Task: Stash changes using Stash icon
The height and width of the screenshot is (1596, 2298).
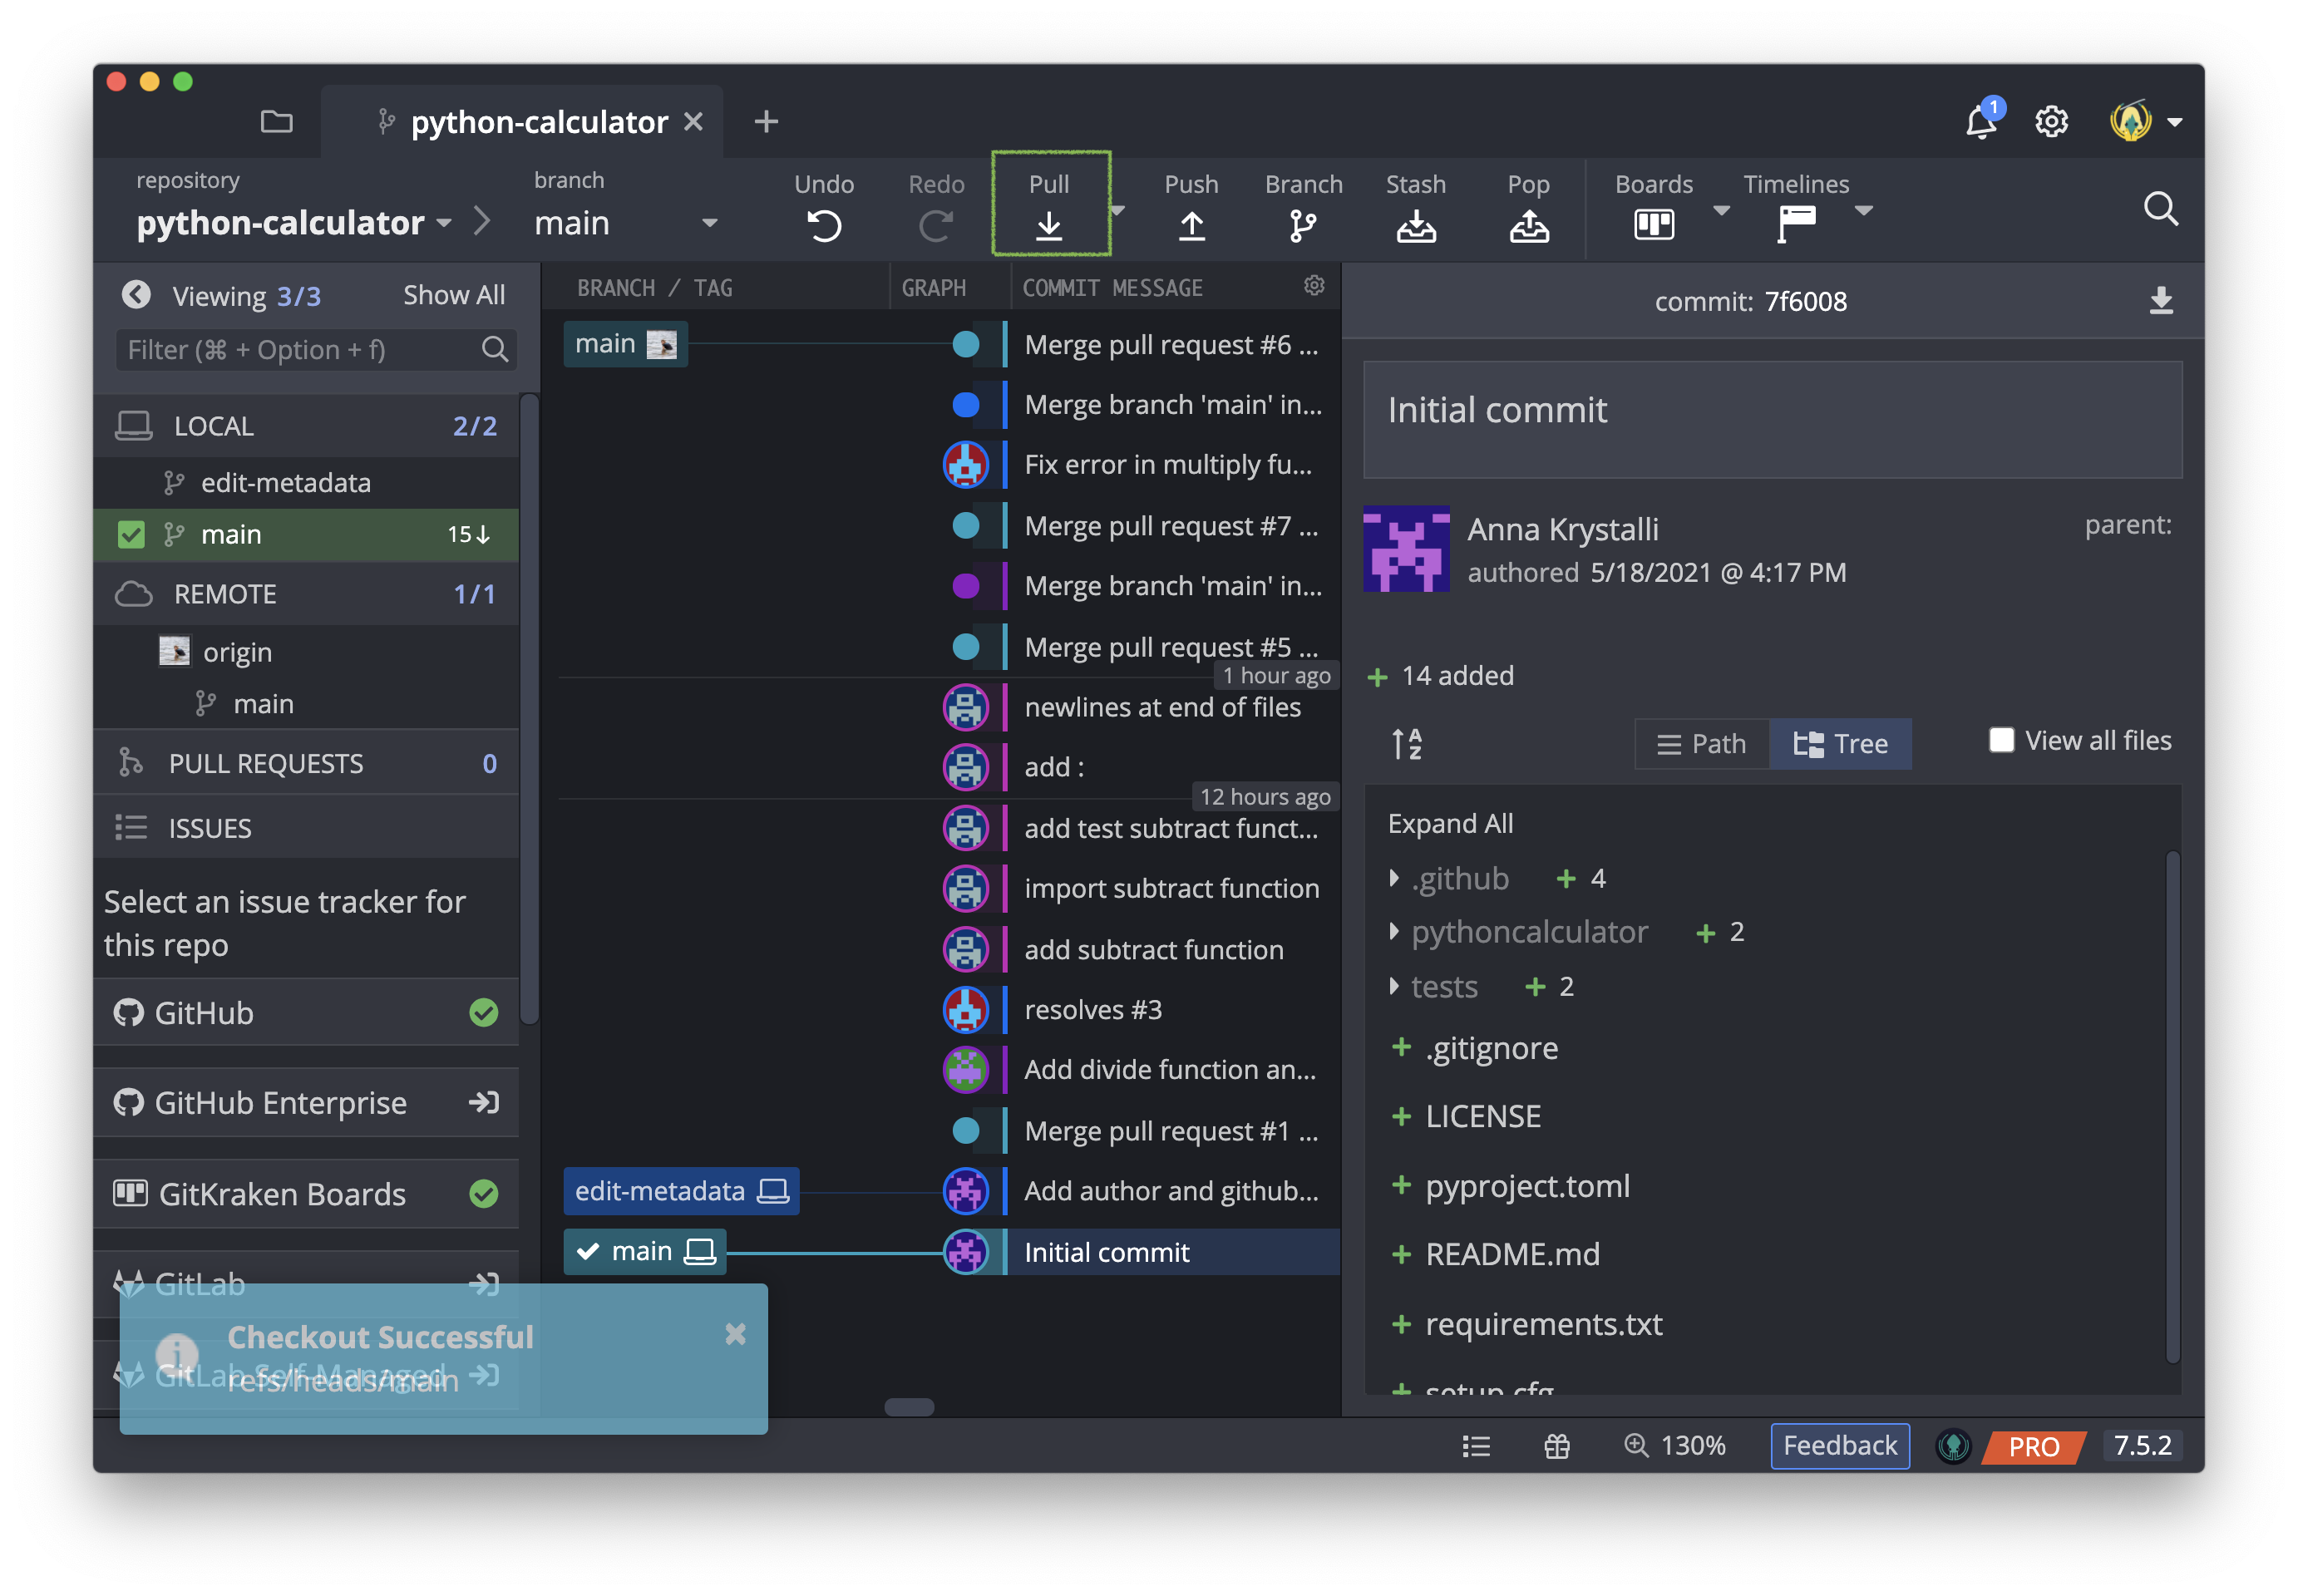Action: (1416, 226)
